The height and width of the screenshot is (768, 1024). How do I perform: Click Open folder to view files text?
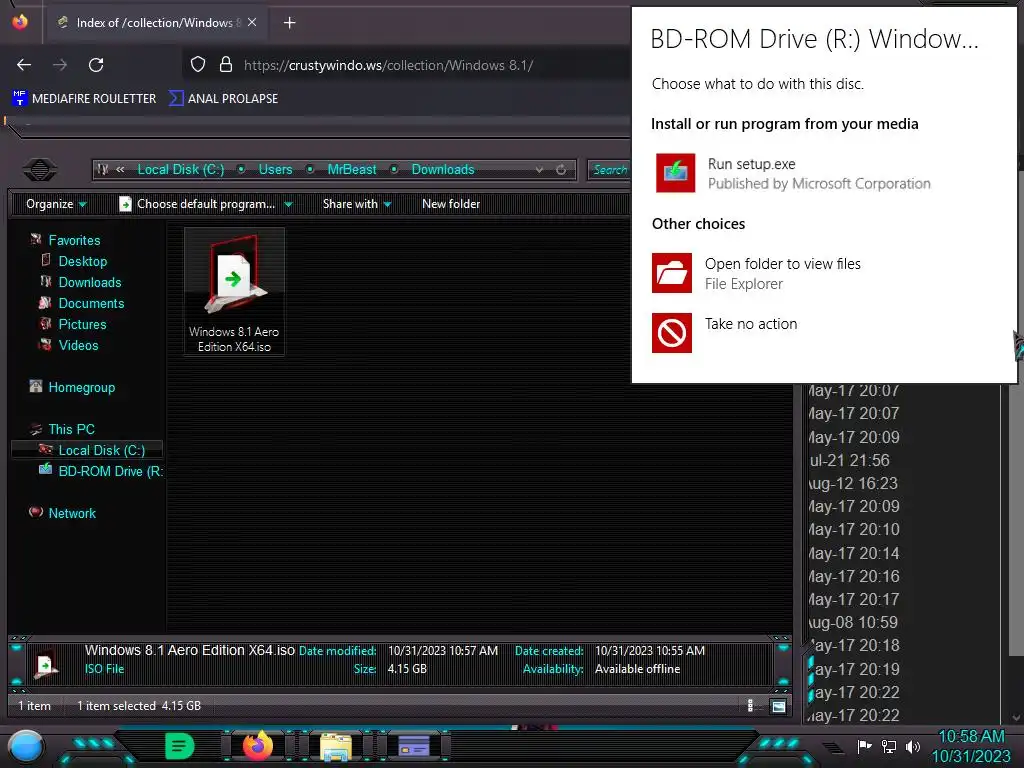pos(782,264)
